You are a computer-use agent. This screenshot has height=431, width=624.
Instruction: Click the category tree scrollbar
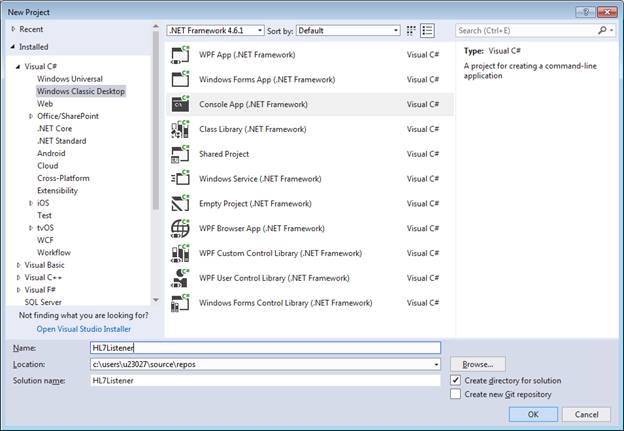pyautogui.click(x=156, y=119)
